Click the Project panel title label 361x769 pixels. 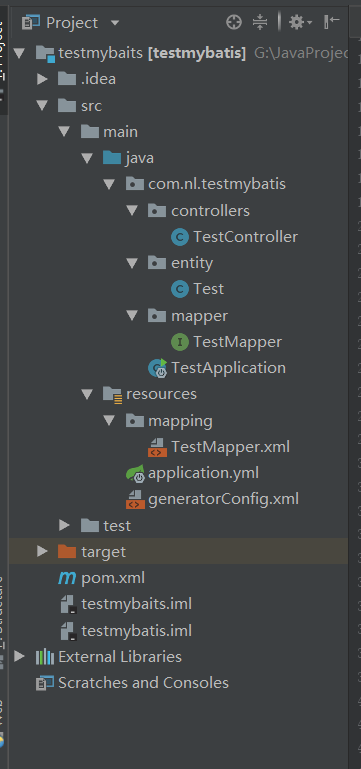click(x=72, y=23)
